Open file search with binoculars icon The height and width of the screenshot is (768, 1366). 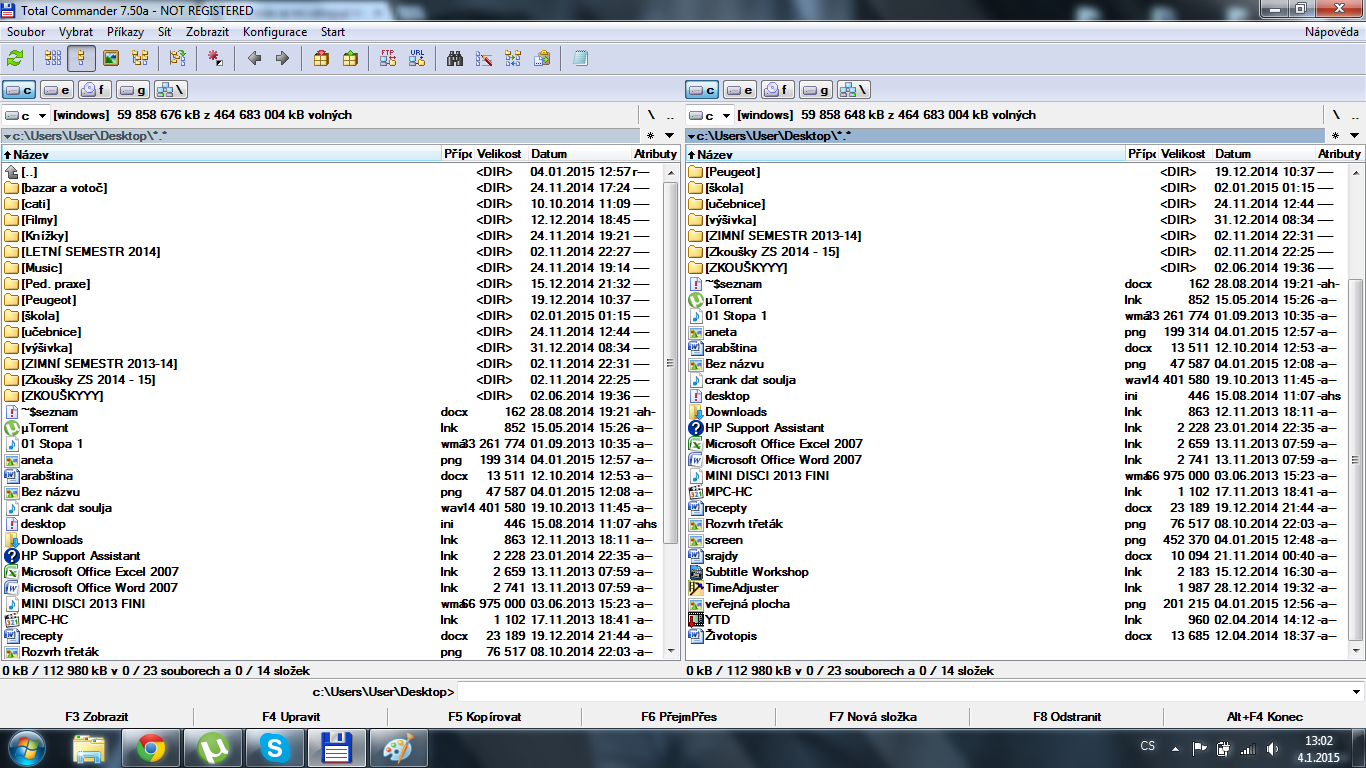(455, 58)
